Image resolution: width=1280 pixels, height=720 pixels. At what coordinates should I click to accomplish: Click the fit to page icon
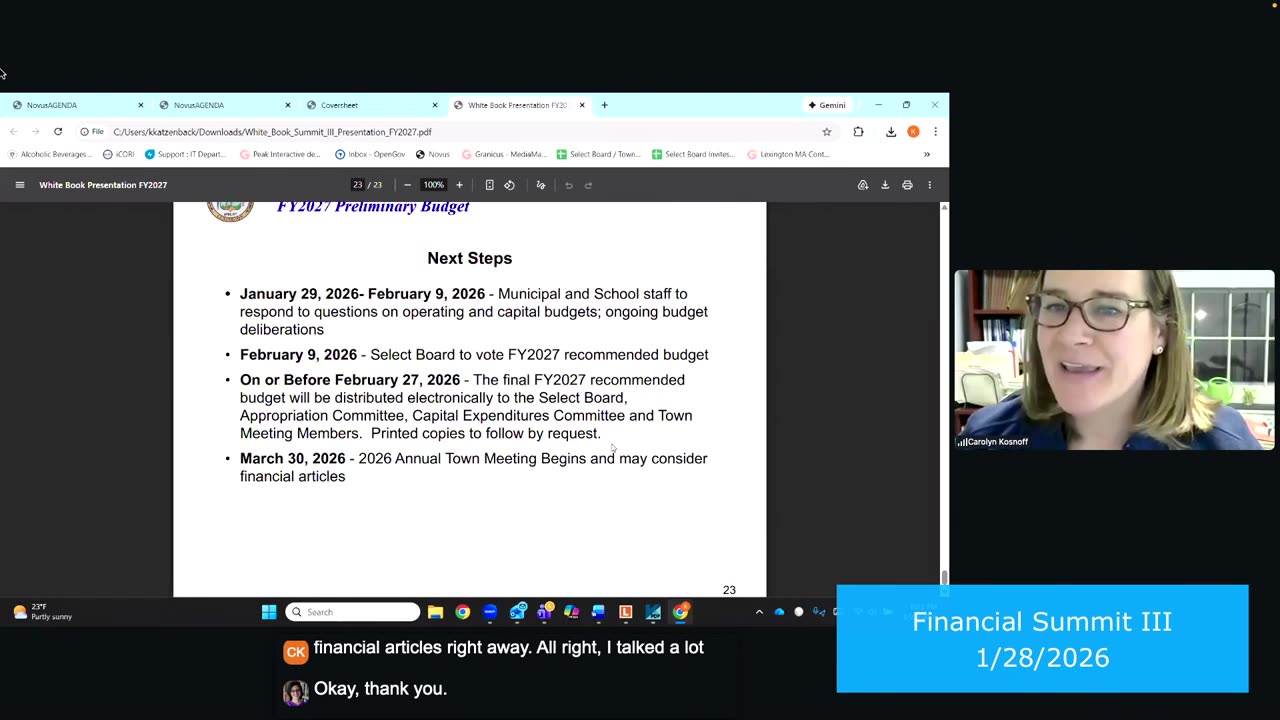point(489,185)
